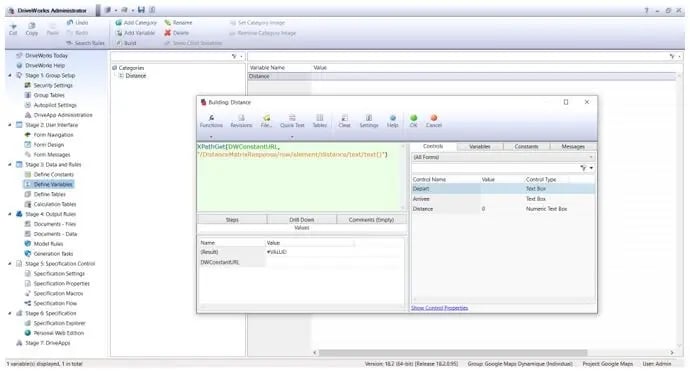The image size is (690, 375).
Task: Collapse Stage 2 User Interface
Action: click(x=10, y=125)
